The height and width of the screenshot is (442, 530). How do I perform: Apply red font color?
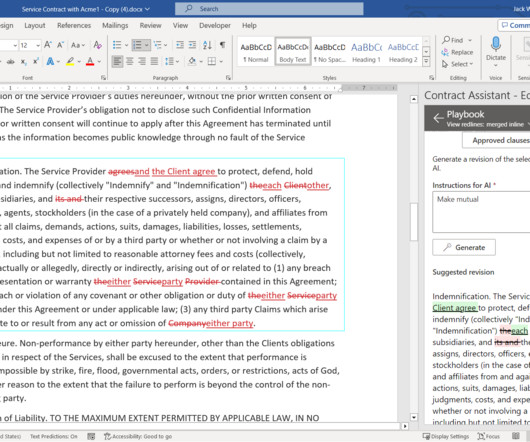pyautogui.click(x=90, y=62)
